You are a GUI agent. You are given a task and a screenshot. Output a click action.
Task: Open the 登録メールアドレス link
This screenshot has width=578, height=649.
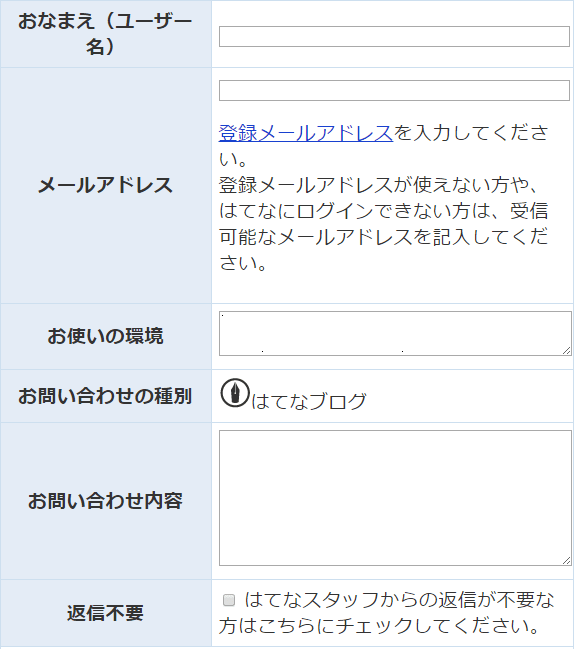pos(306,133)
